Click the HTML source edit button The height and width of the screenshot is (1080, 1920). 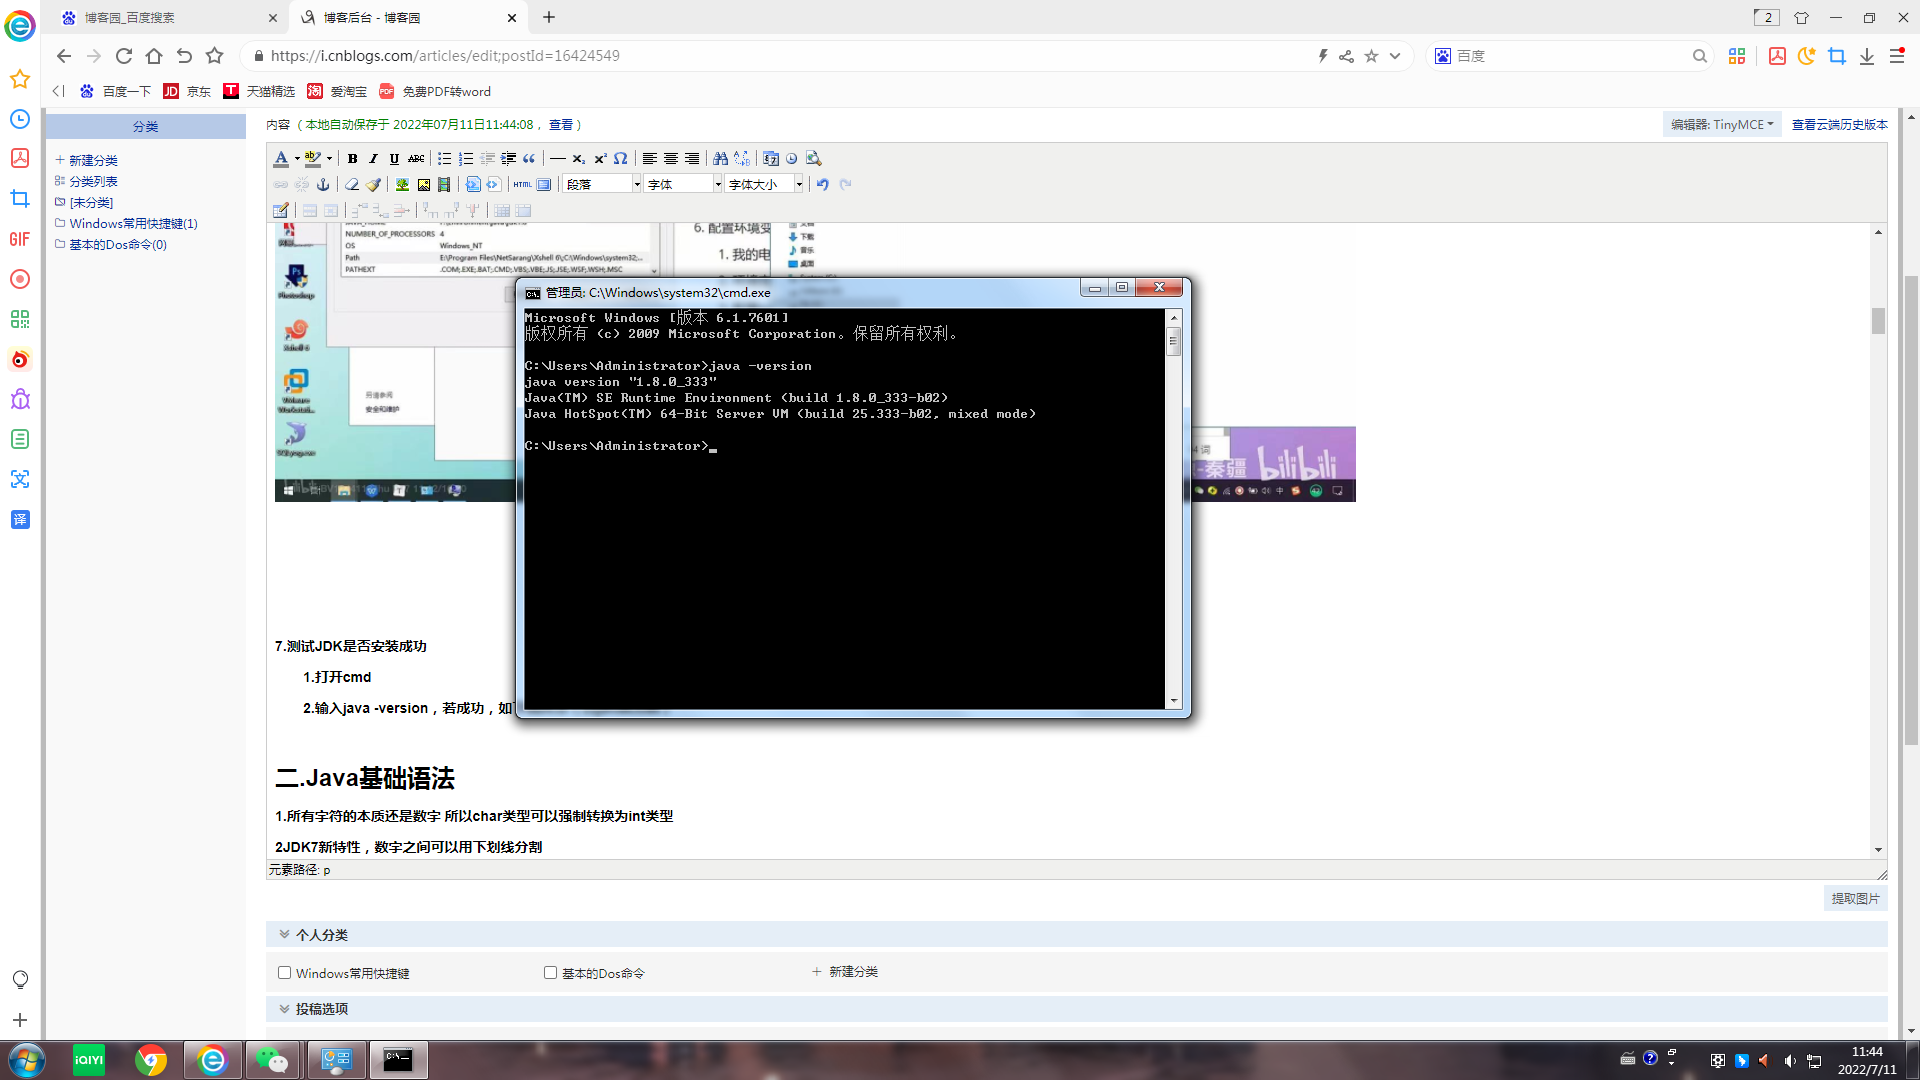pyautogui.click(x=522, y=184)
